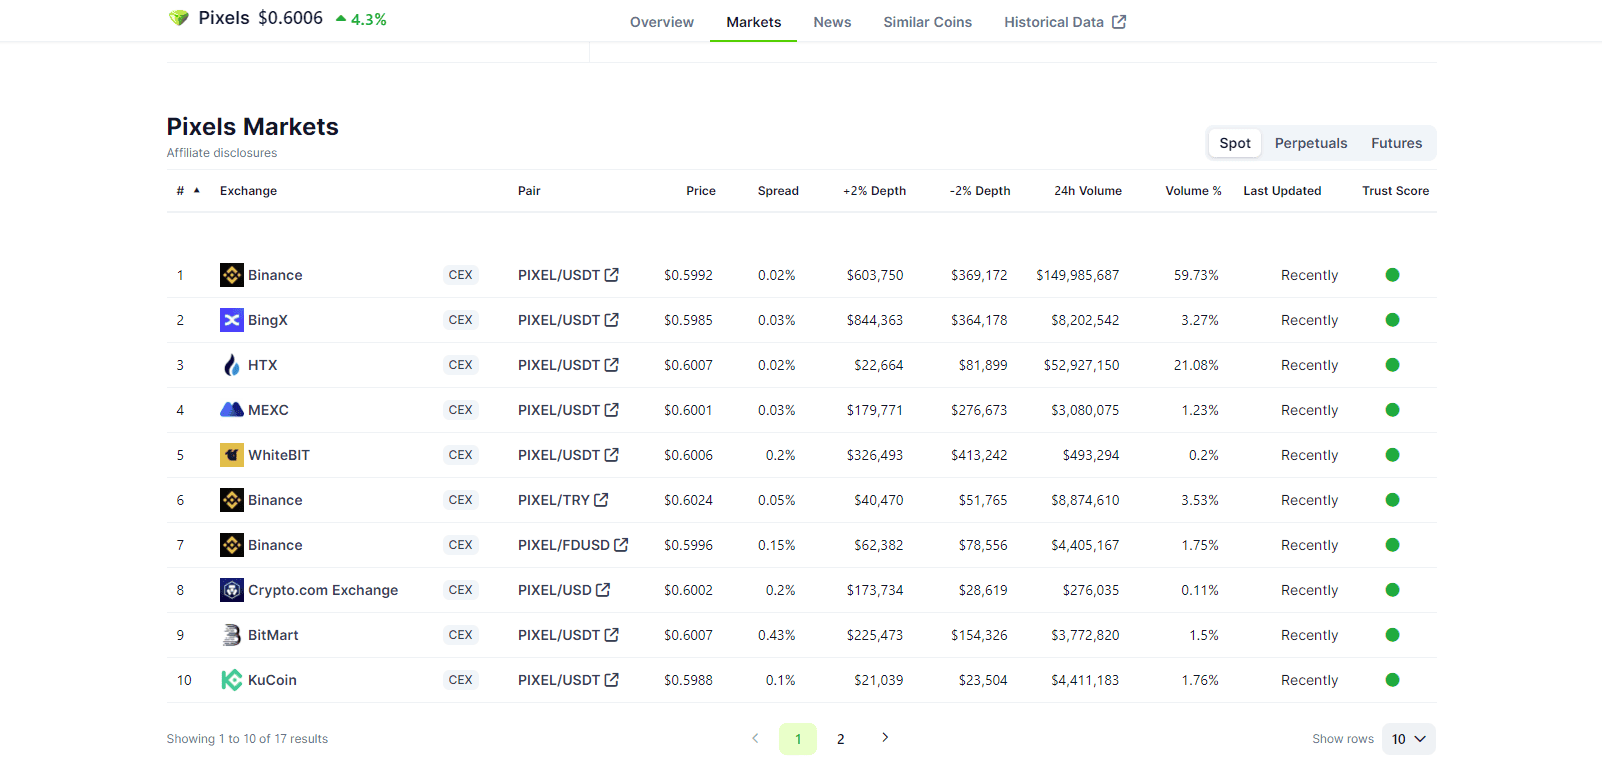Click the MEXC logo icon
This screenshot has width=1602, height=783.
pyautogui.click(x=231, y=410)
